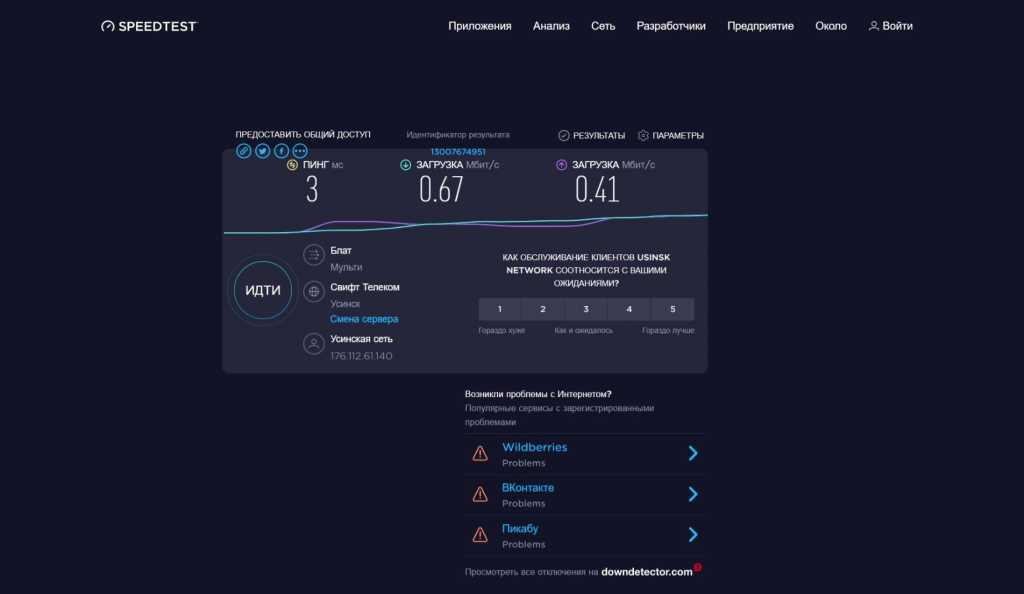The width and height of the screenshot is (1024, 594).
Task: Share the result on Facebook
Action: pyautogui.click(x=281, y=151)
